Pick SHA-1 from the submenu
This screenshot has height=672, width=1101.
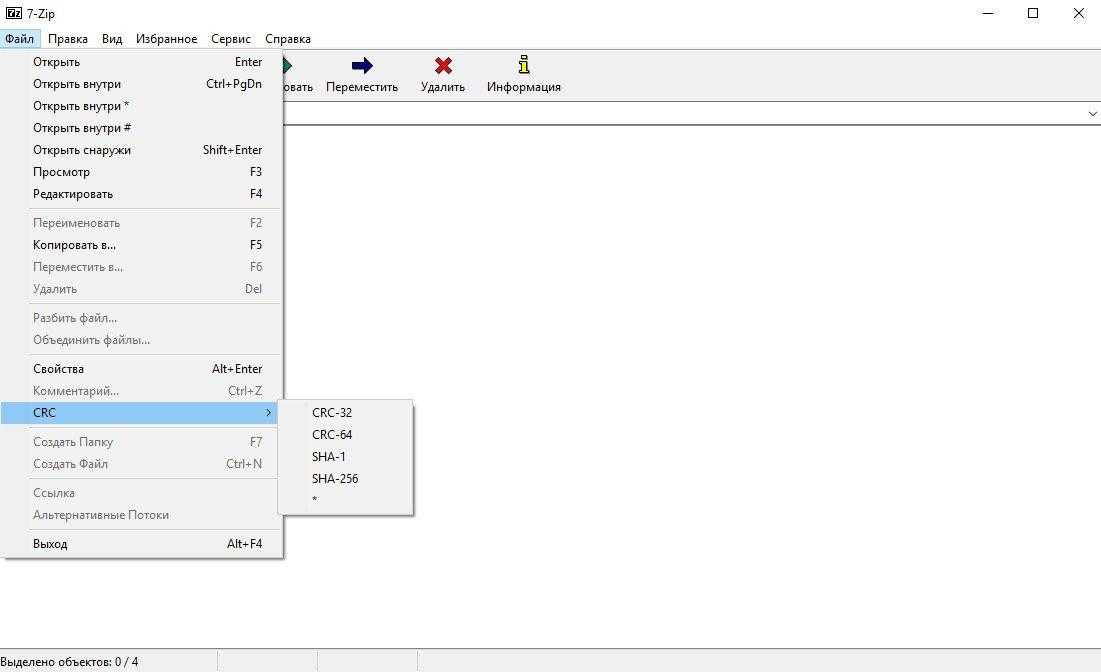345,456
